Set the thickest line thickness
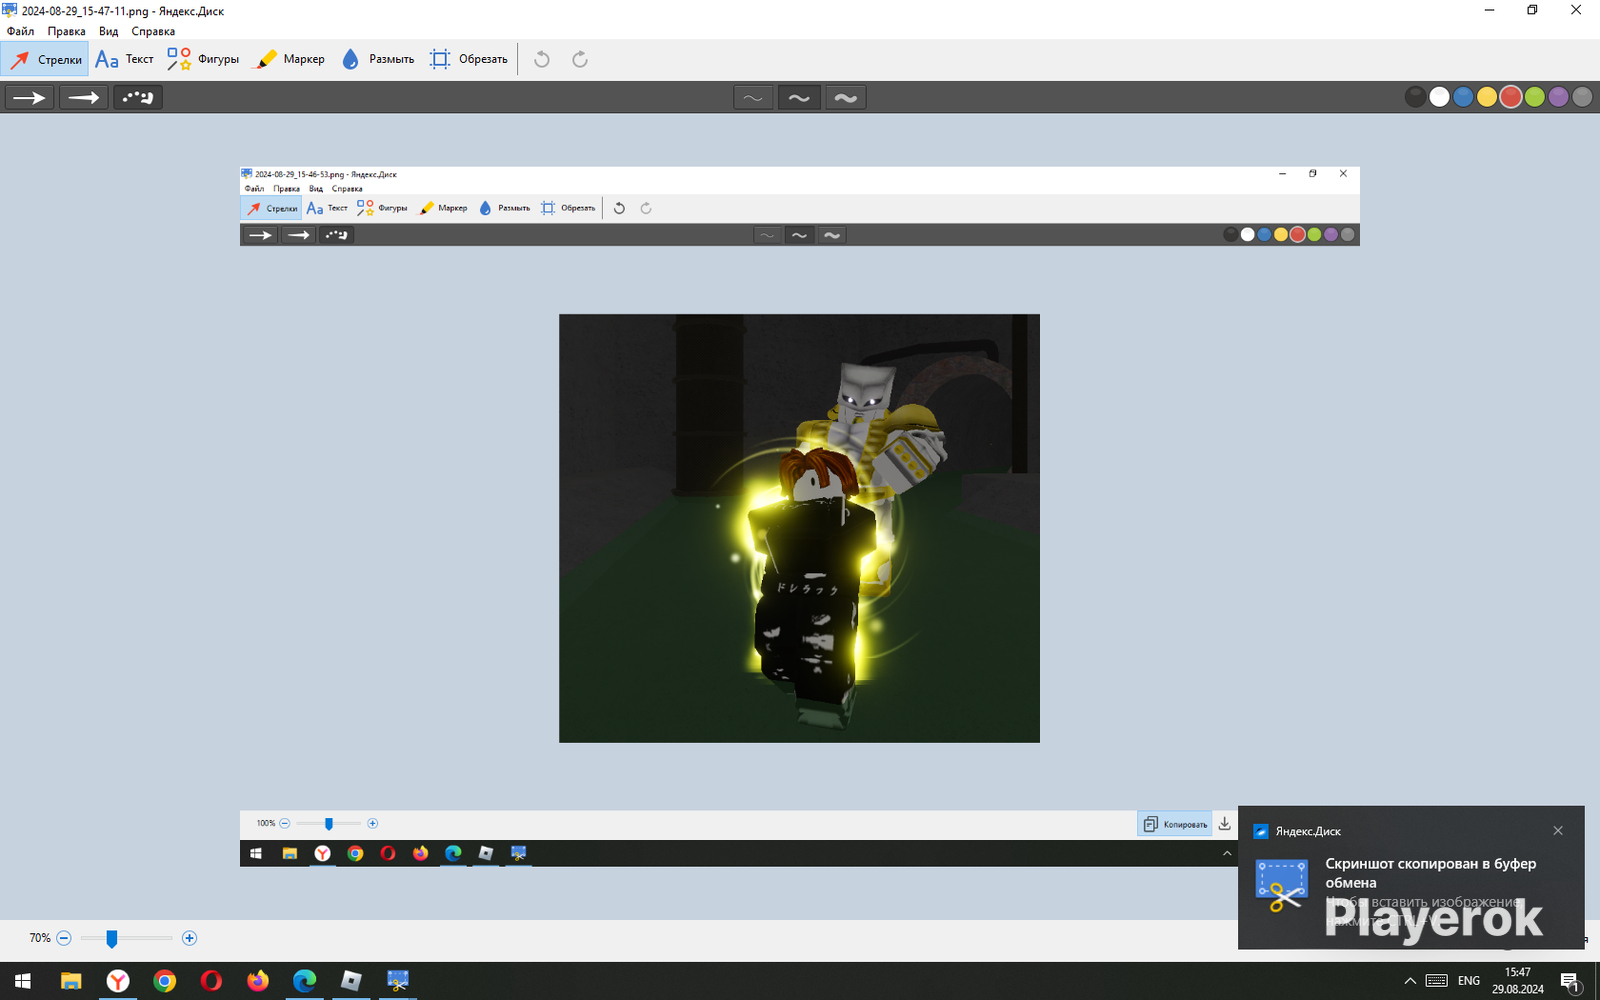The height and width of the screenshot is (1000, 1600). pos(845,97)
